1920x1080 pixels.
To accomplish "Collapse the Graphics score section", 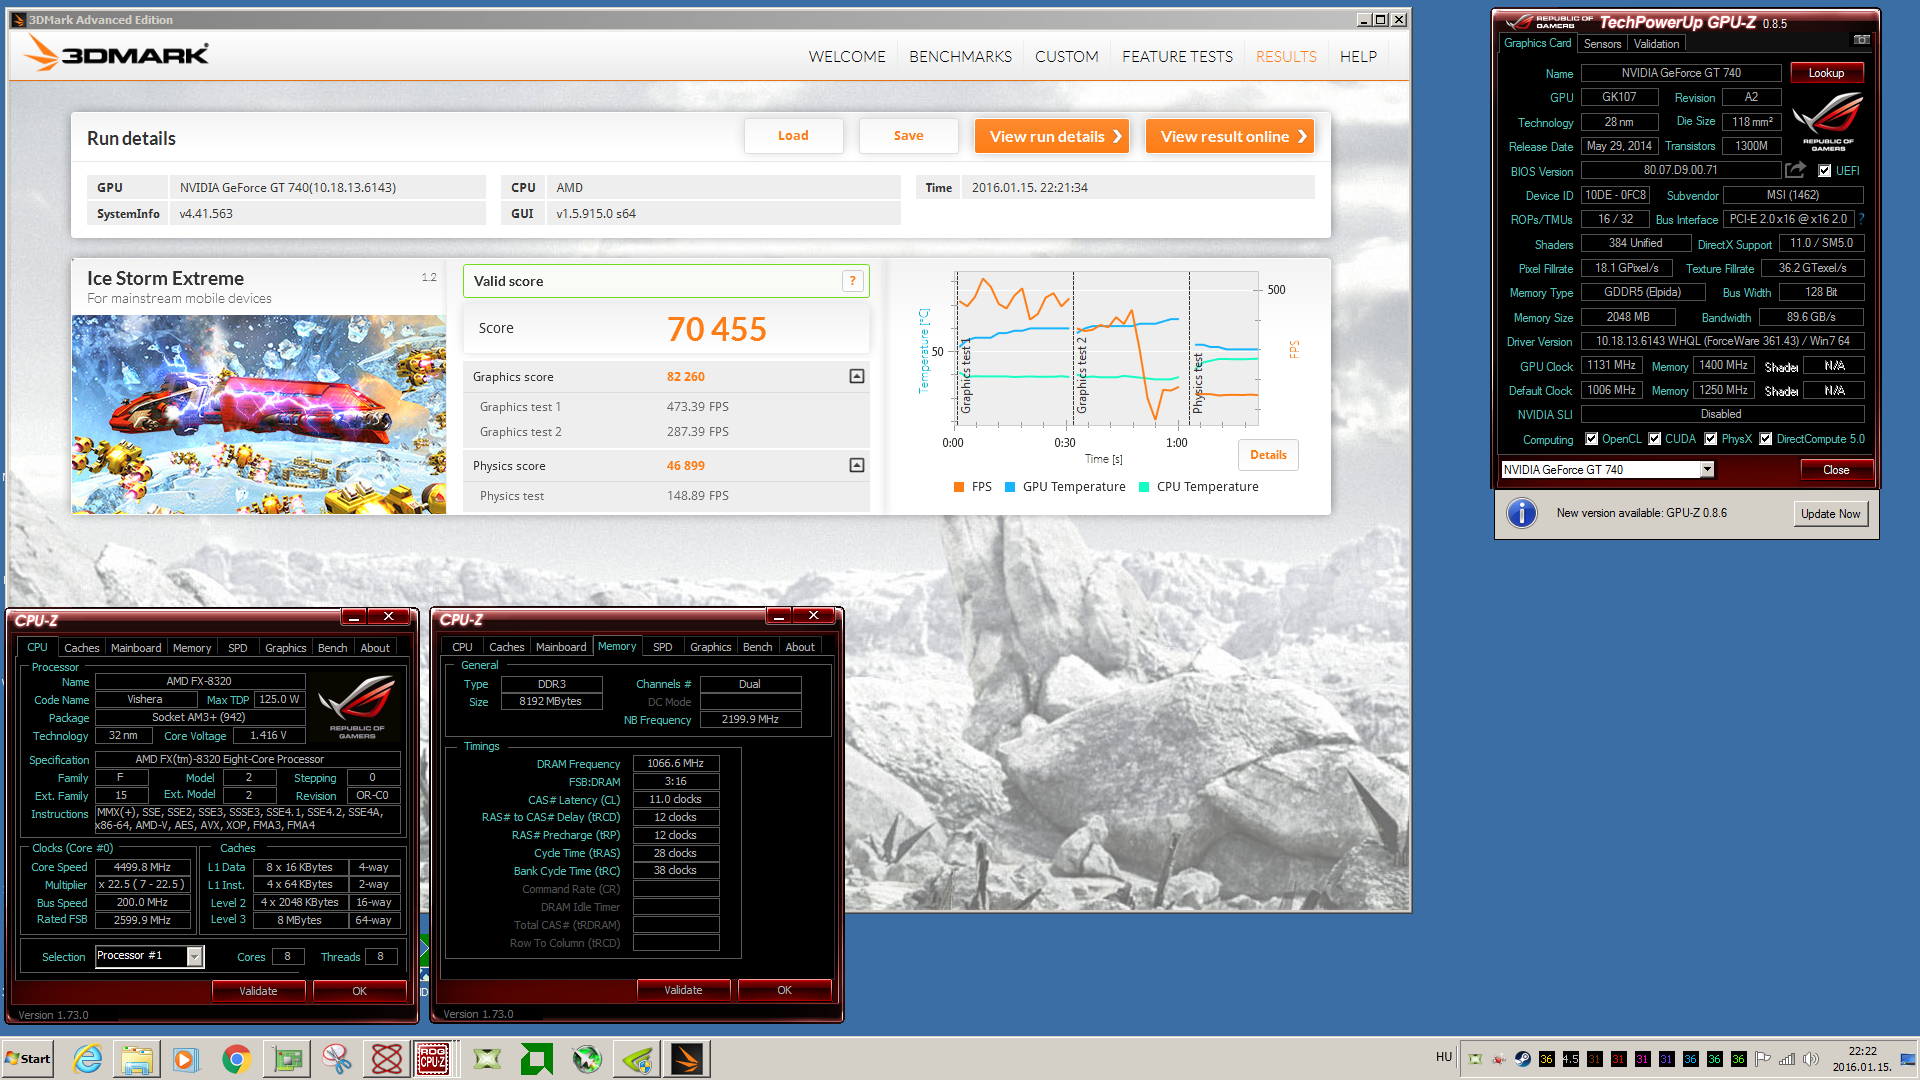I will 857,376.
